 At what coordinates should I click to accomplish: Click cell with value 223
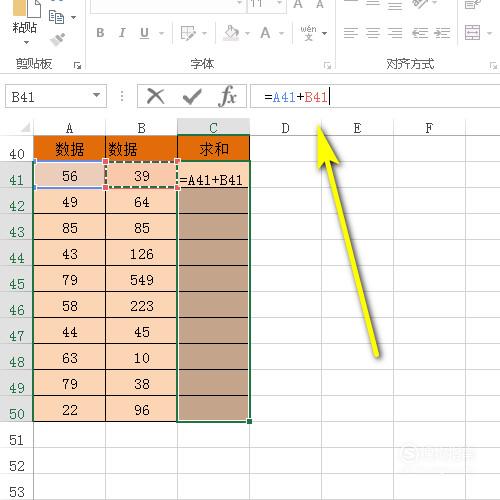(141, 305)
